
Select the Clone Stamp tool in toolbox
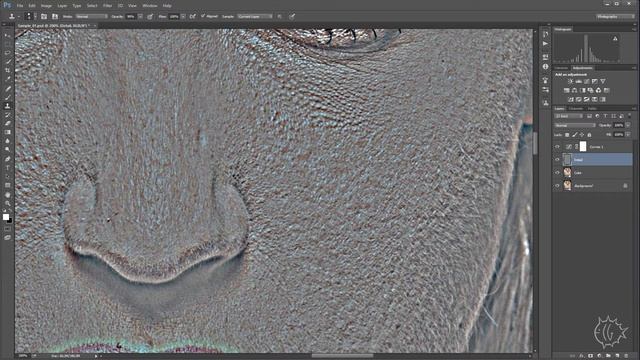coord(7,106)
